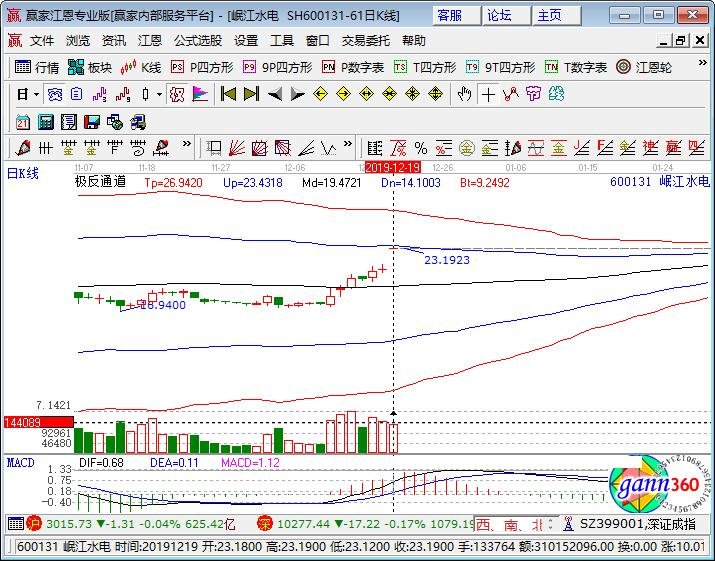Click the red 深 Shenzhen index icon
Screen dimensions: 715x561
coord(264,524)
